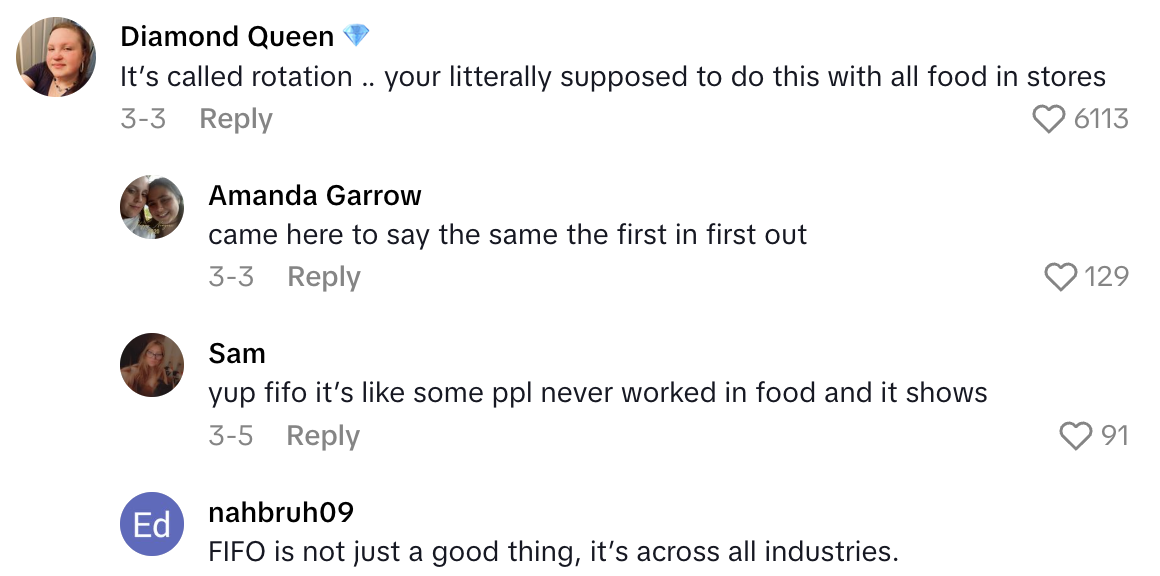Image resolution: width=1160 pixels, height=576 pixels.
Task: Click the 91 like count
Action: point(1114,436)
